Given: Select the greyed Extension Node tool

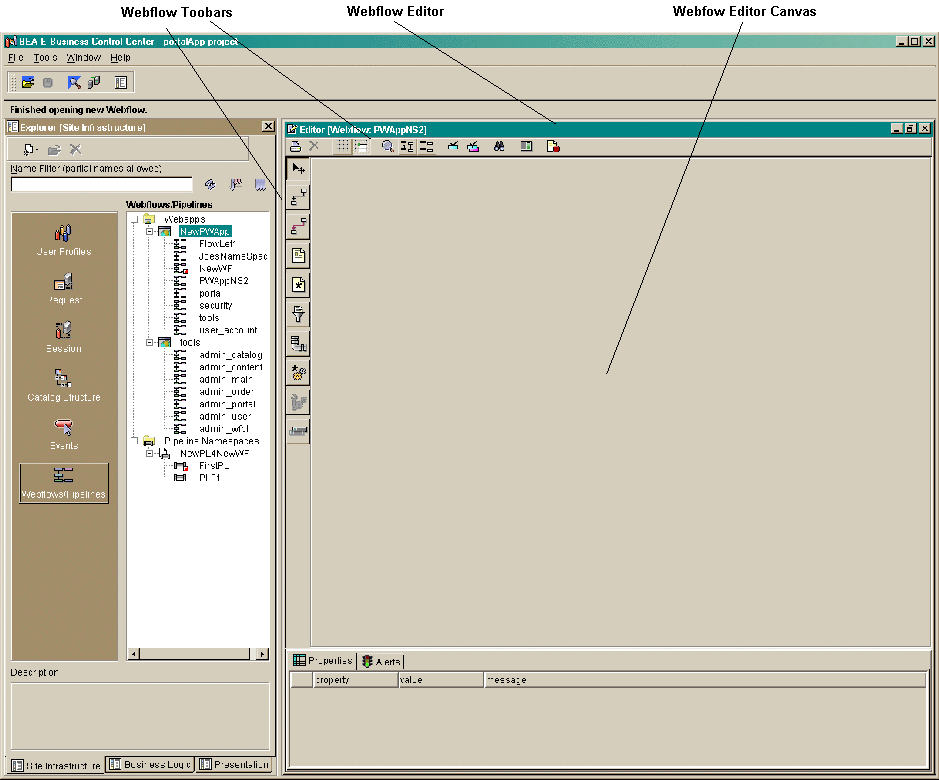Looking at the screenshot, I should 298,401.
